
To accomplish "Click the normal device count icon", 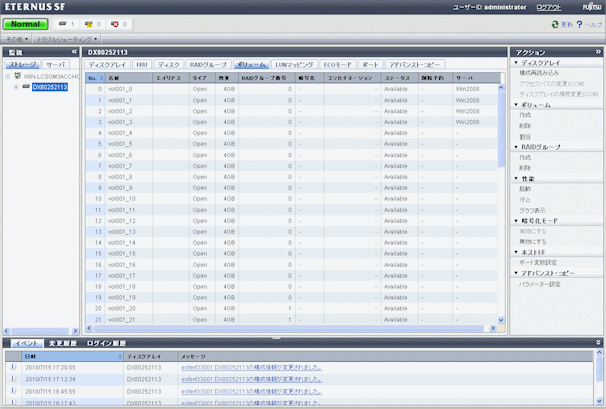I will tap(63, 24).
